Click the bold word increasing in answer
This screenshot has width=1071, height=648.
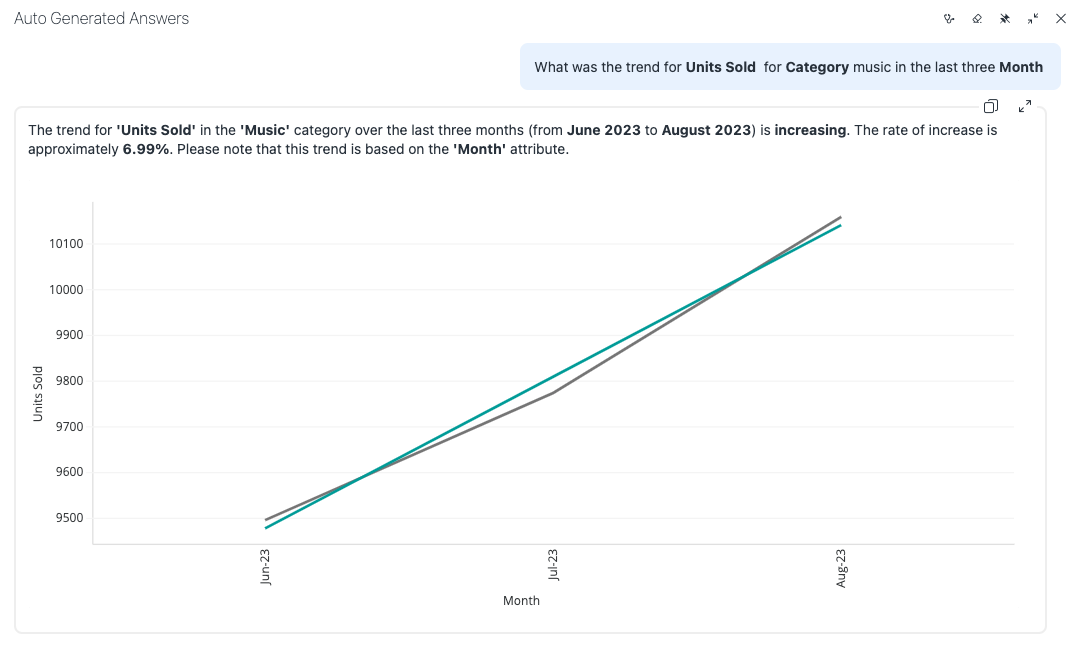(810, 130)
